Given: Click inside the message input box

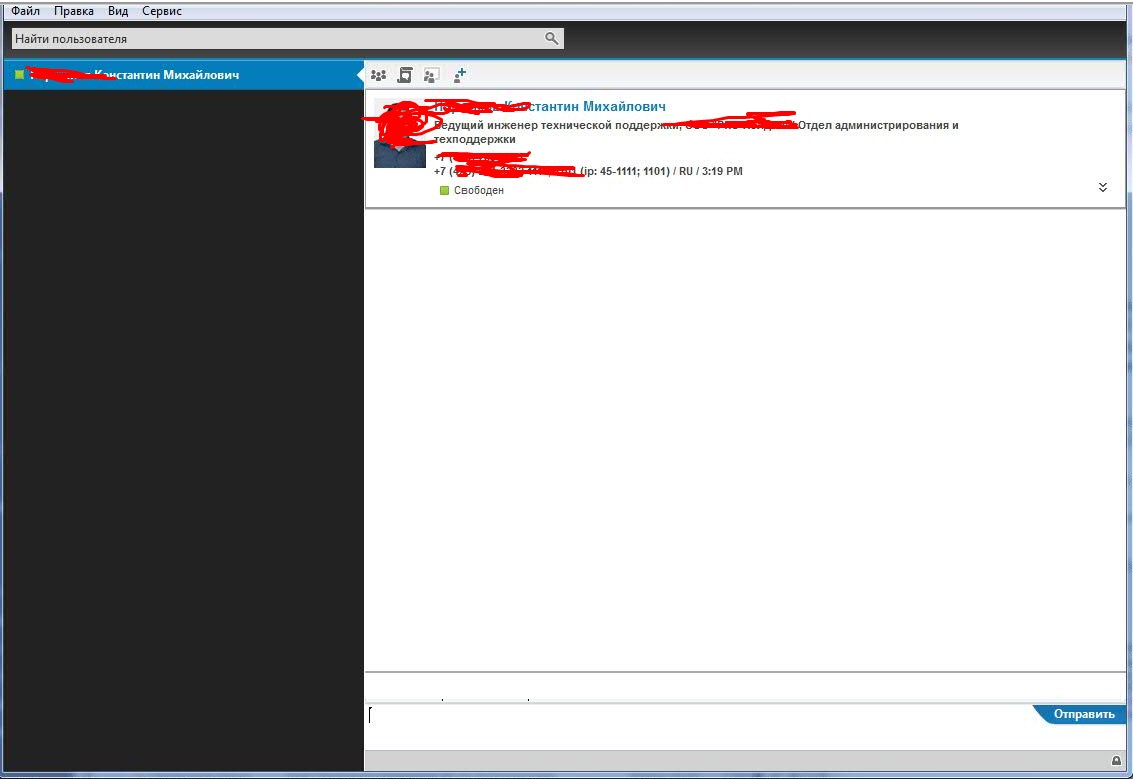Looking at the screenshot, I should click(x=698, y=726).
